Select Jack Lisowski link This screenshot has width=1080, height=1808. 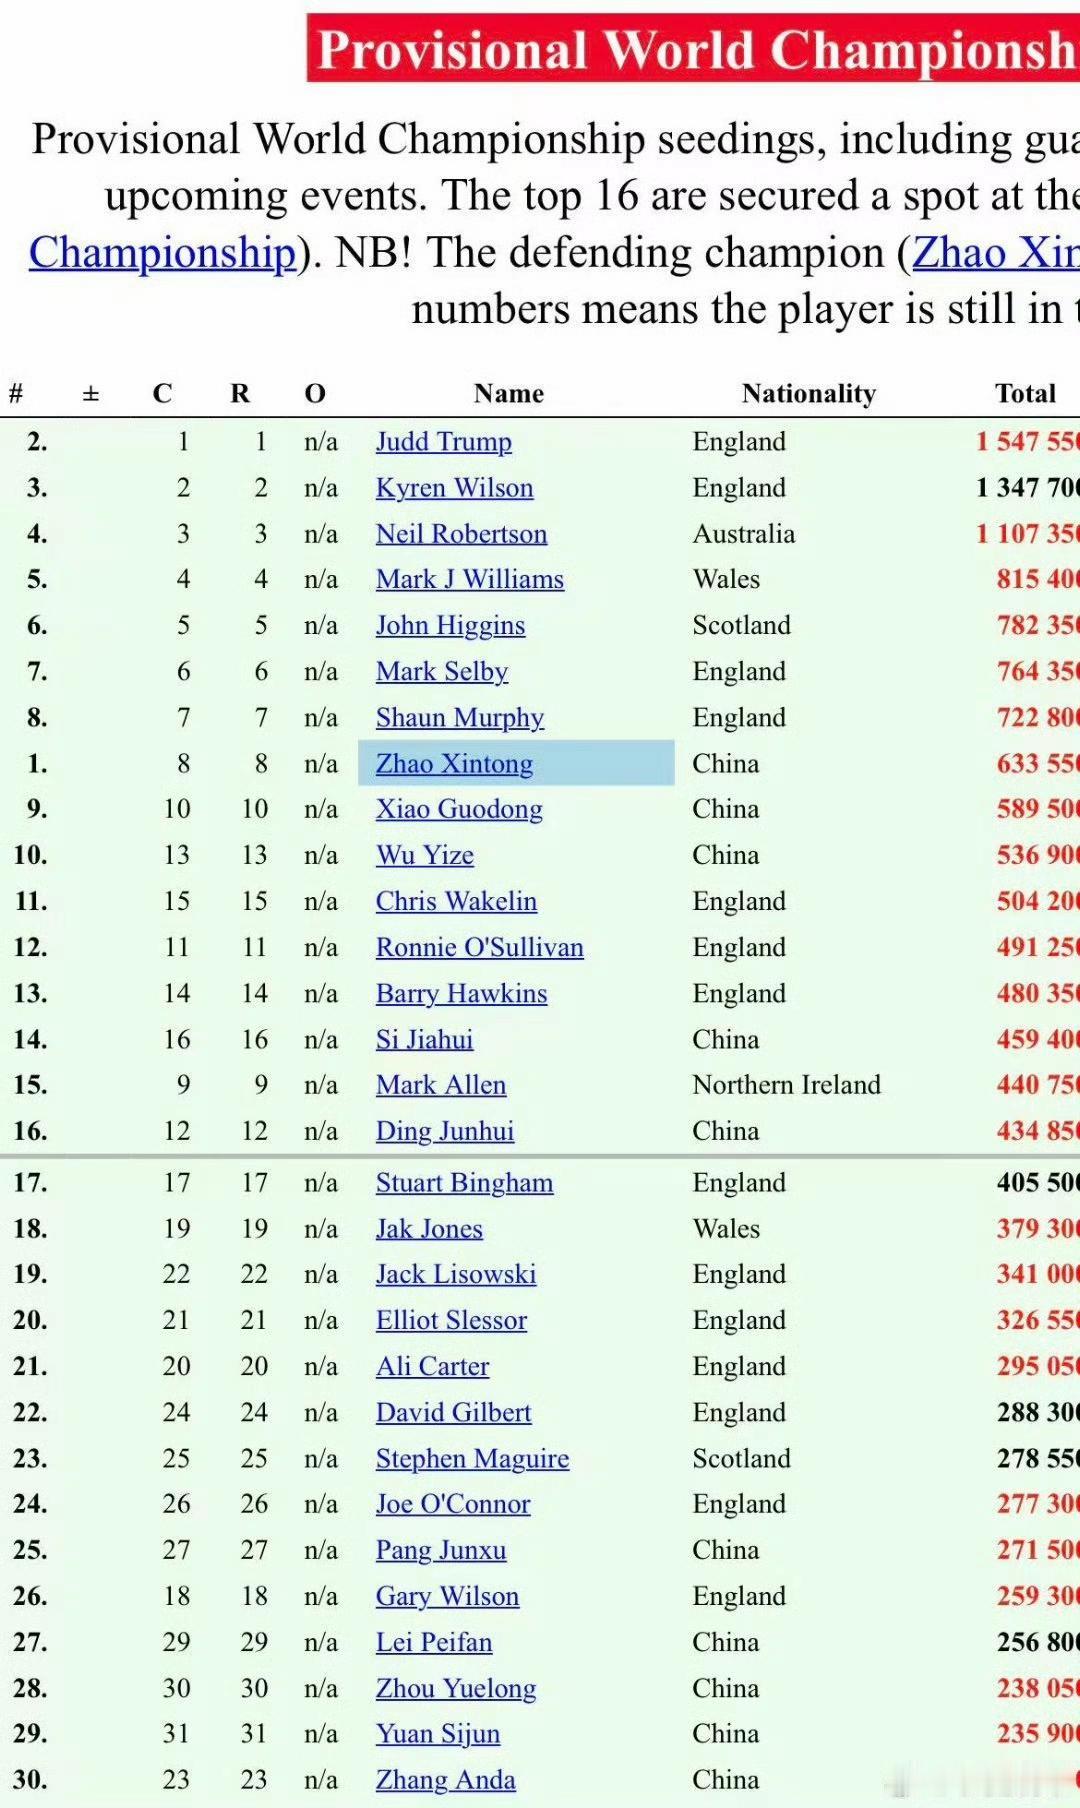(x=456, y=1275)
